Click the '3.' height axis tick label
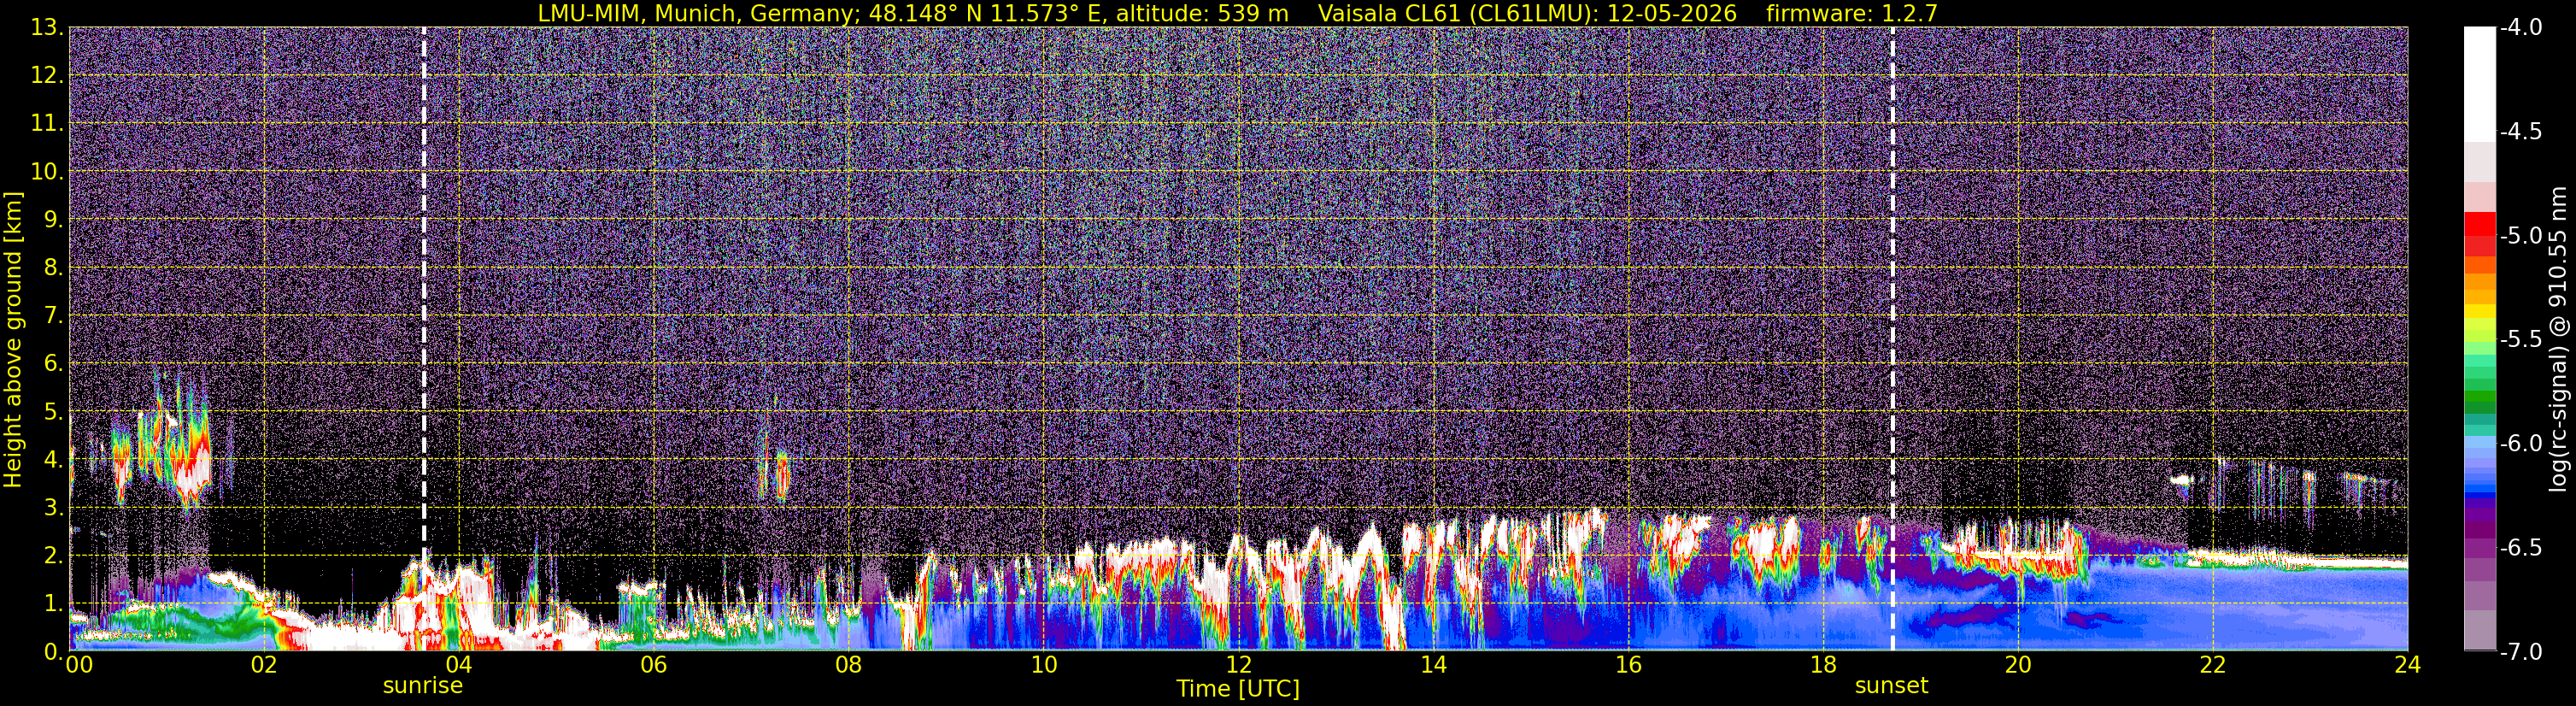 coord(54,508)
